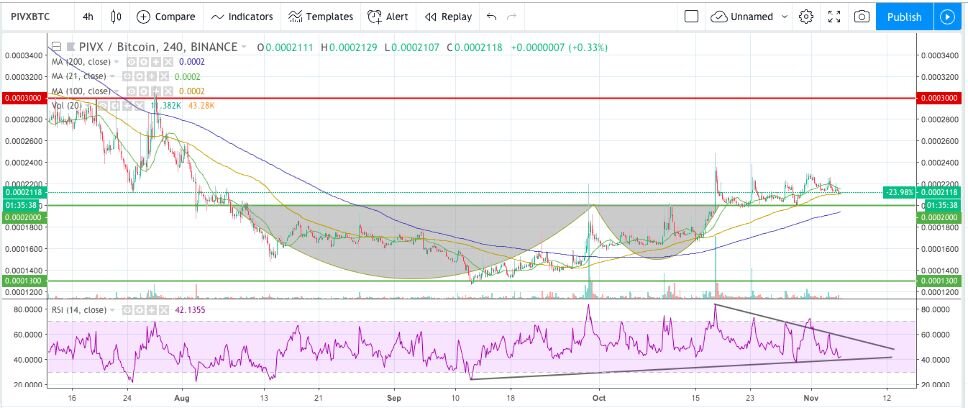Click the Nov date label on time axis
968x408 pixels.
(809, 398)
